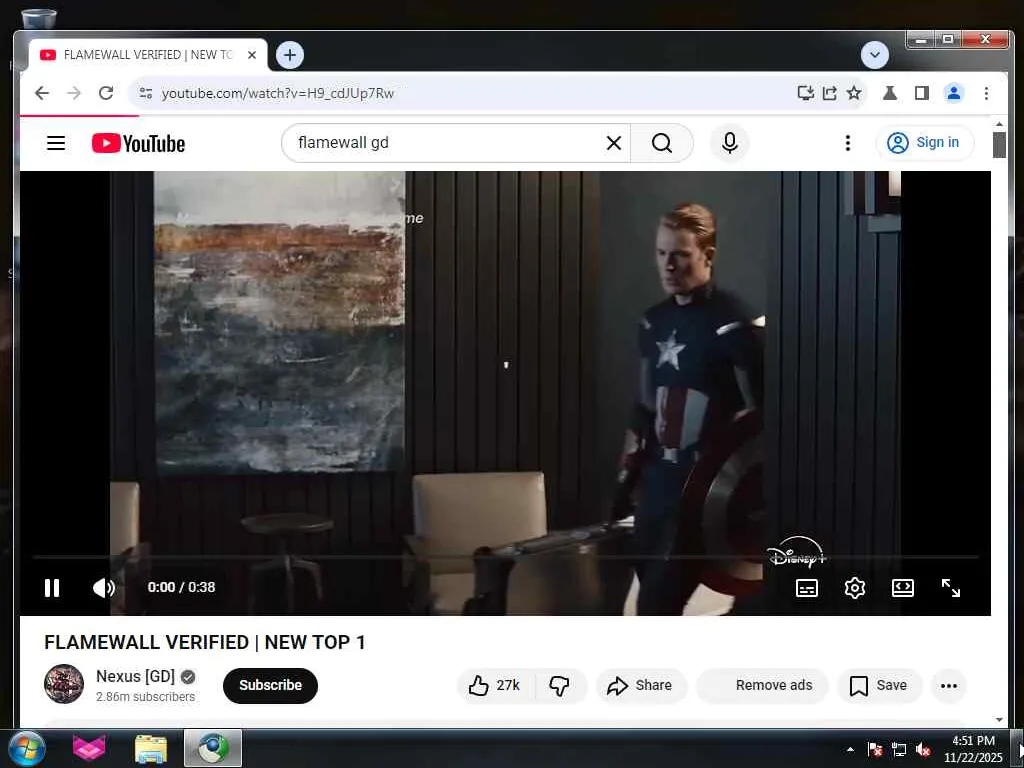Viewport: 1024px width, 768px height.
Task: Click the browser icon on the taskbar
Action: click(x=213, y=749)
